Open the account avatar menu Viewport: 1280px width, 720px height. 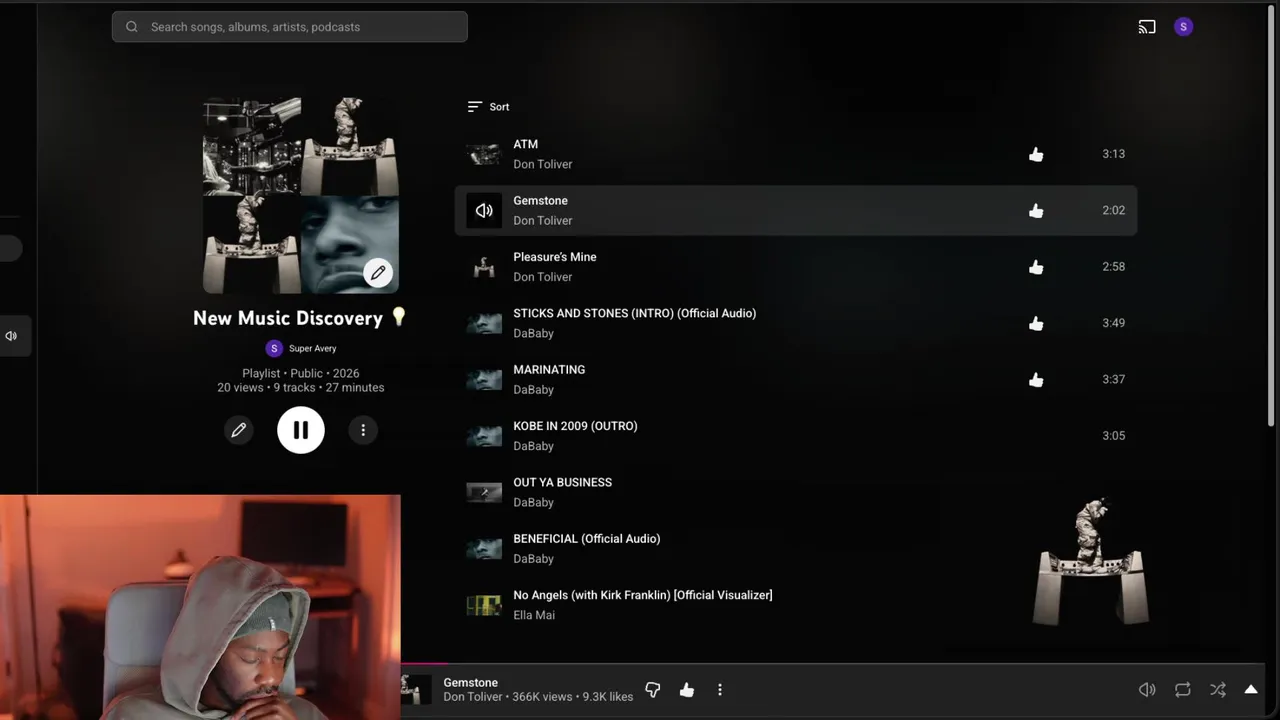click(x=1183, y=27)
